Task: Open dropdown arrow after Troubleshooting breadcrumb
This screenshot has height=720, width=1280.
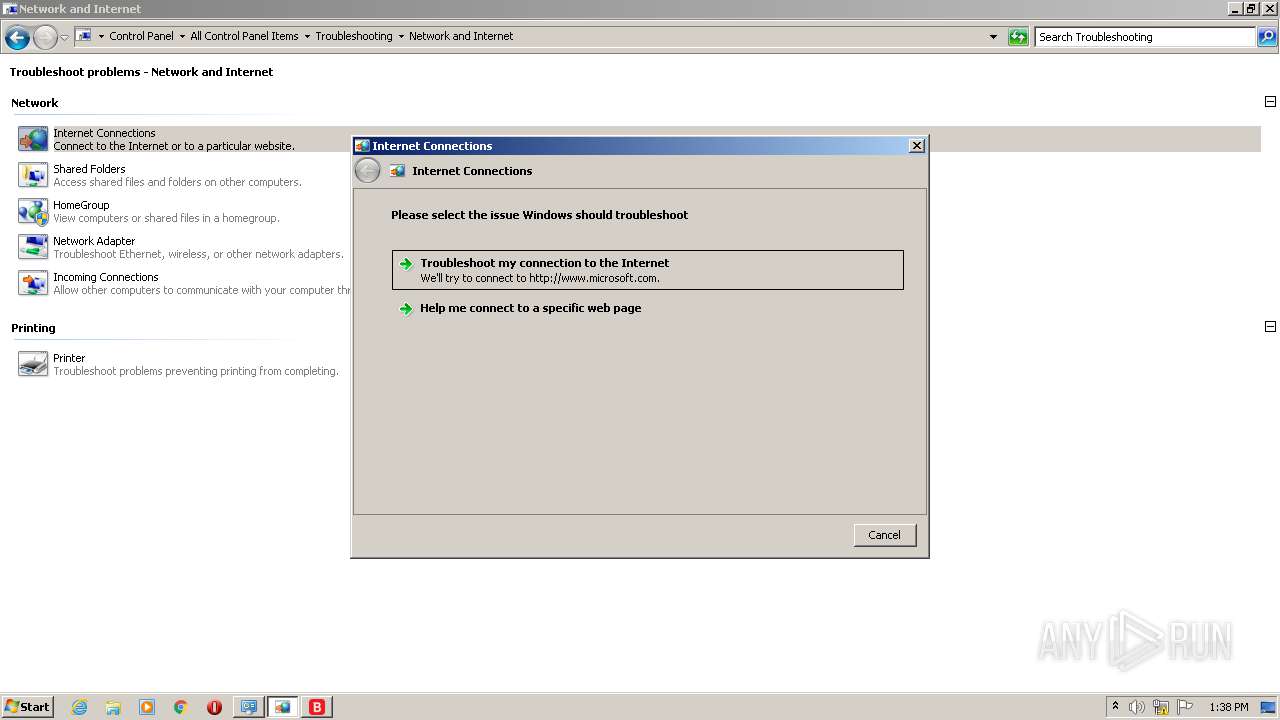Action: (401, 36)
